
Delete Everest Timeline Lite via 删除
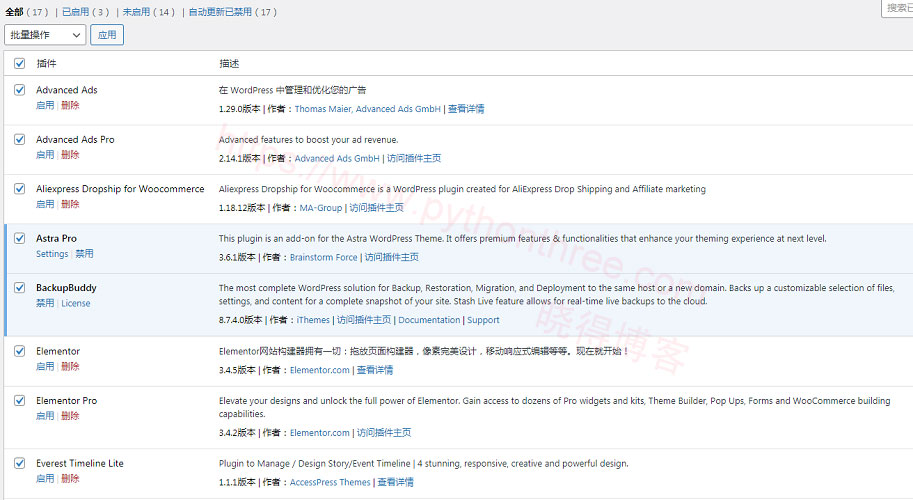70,478
